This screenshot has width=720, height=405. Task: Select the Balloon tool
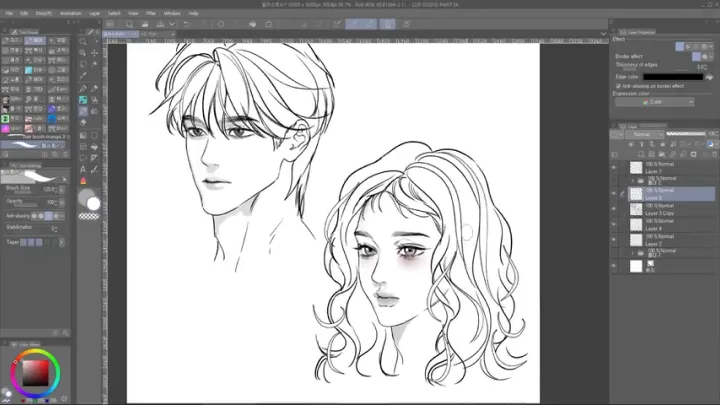click(83, 158)
